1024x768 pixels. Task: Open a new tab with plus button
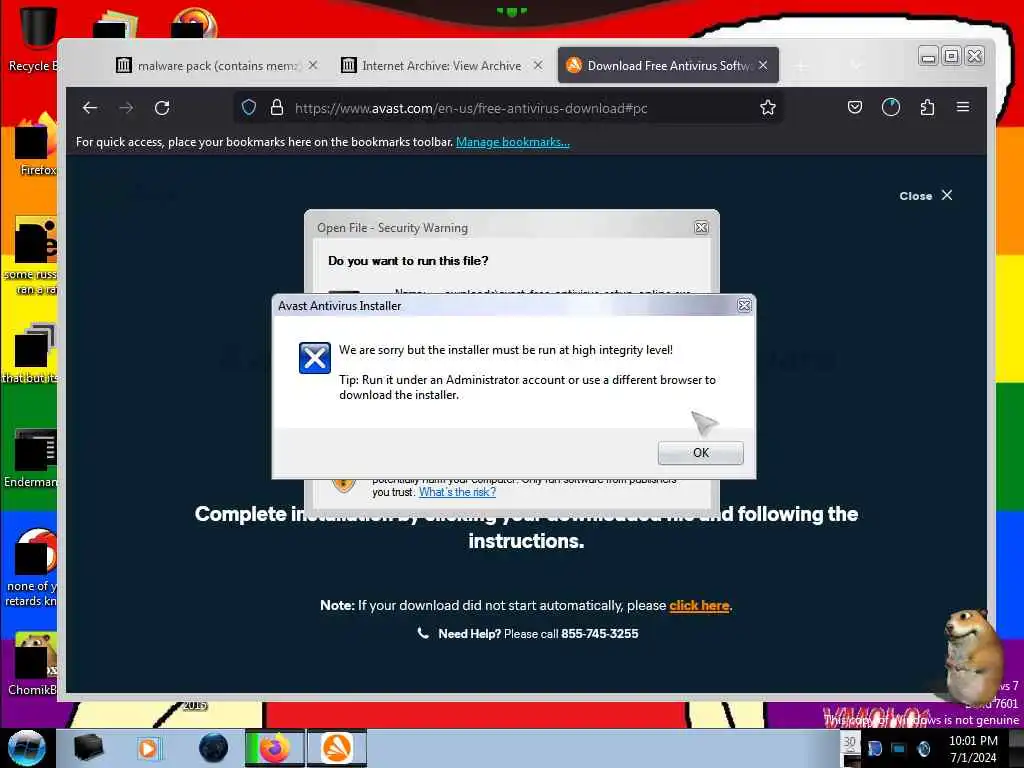point(801,65)
